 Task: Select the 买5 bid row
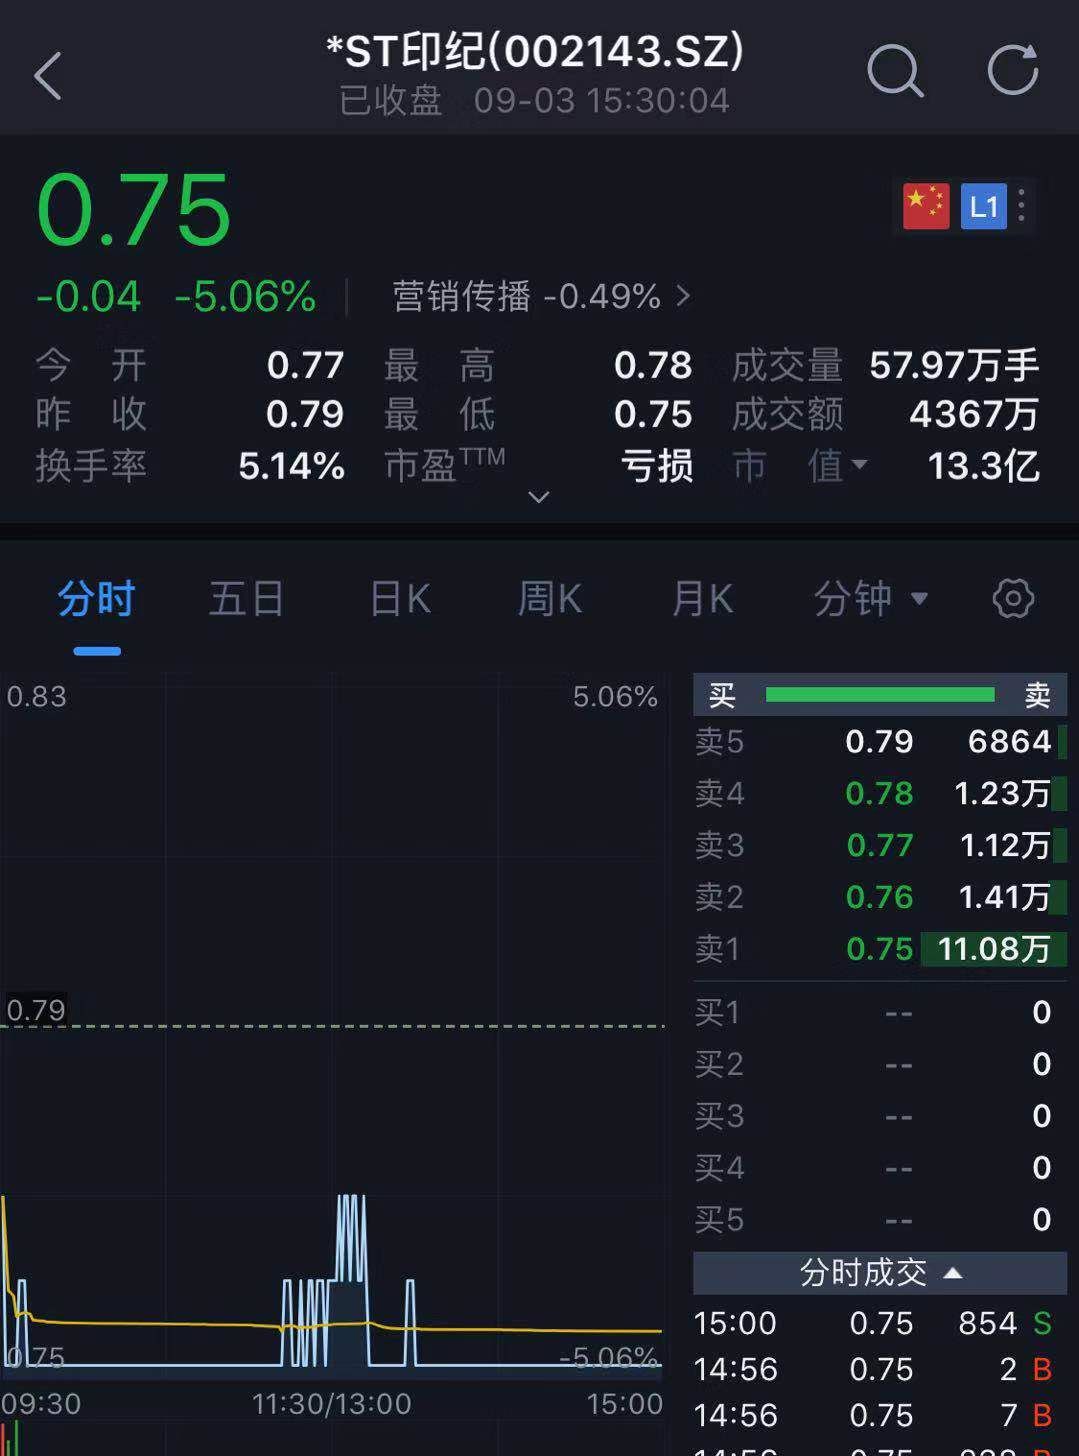click(880, 1220)
